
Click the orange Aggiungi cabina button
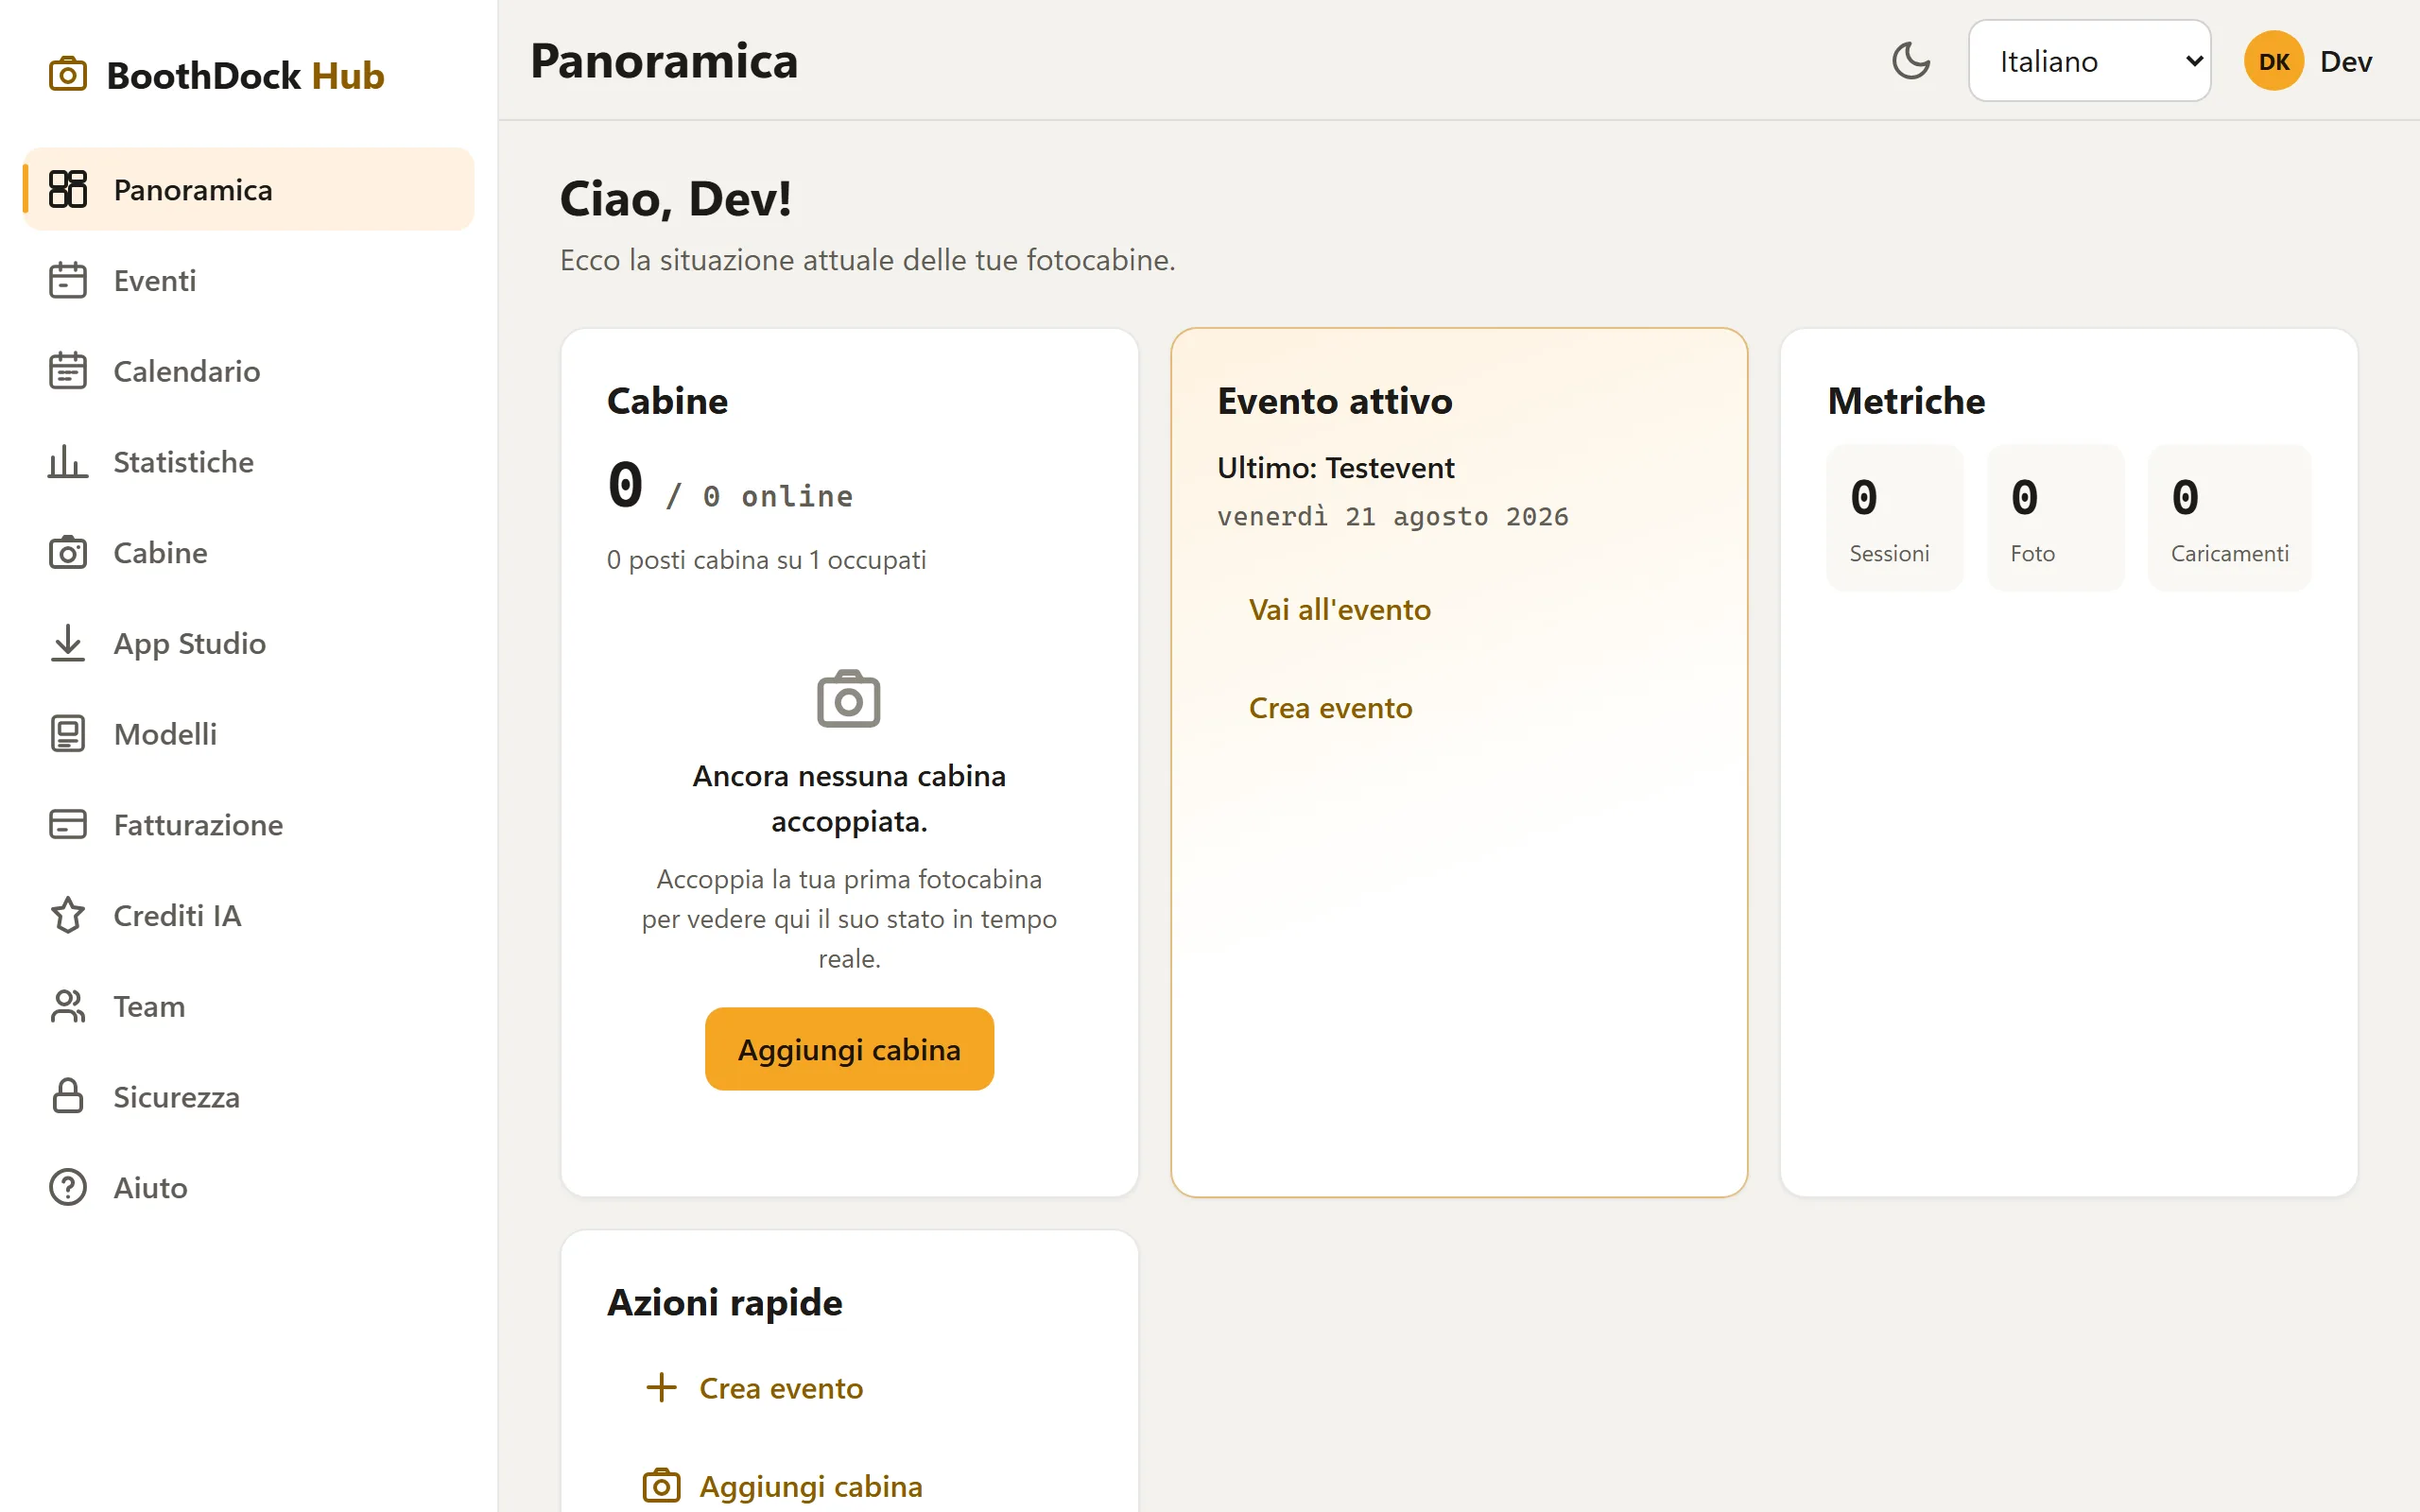[x=849, y=1049]
